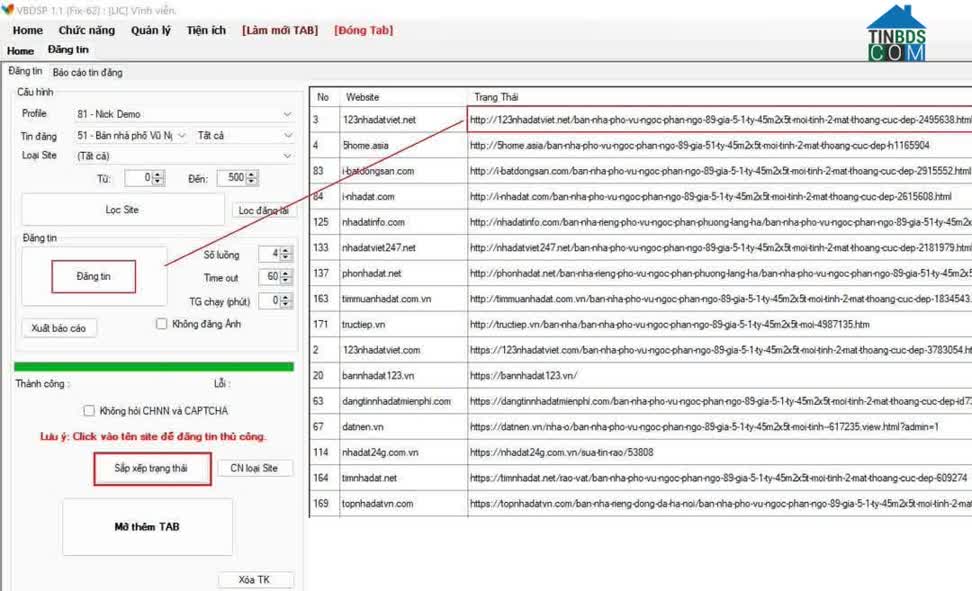Click [Đóng Tab] to close tab
This screenshot has width=972, height=591.
click(x=363, y=30)
